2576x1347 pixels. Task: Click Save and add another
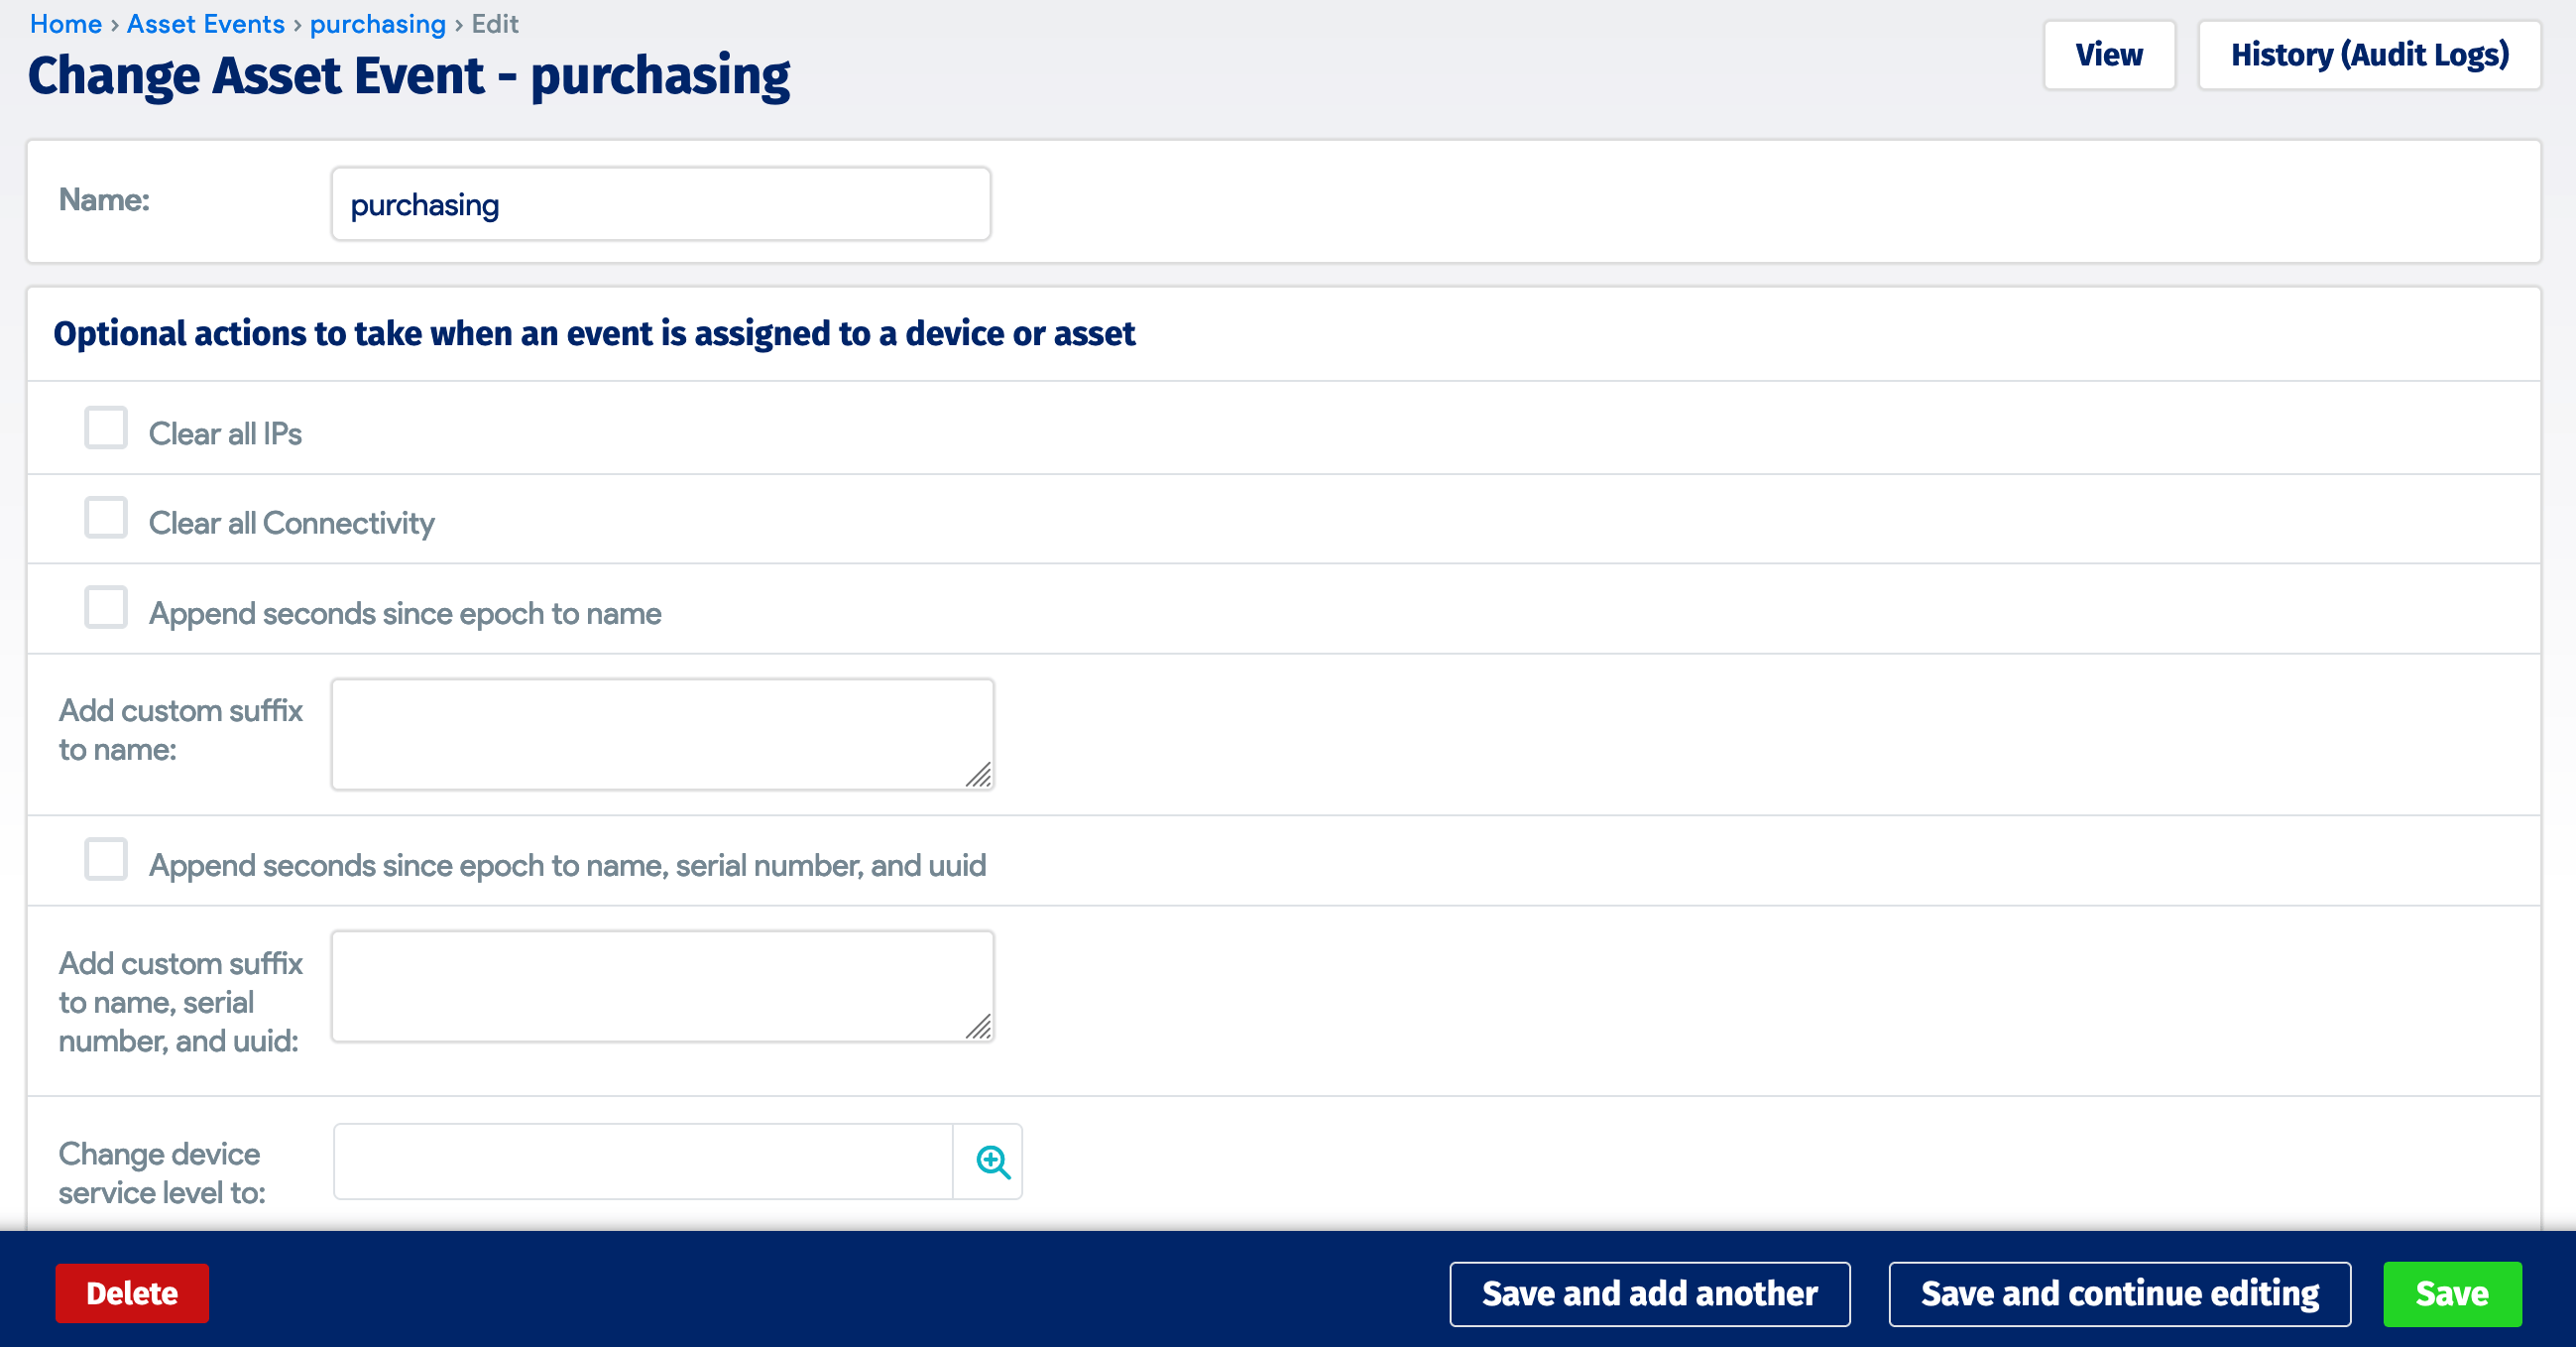[1649, 1294]
